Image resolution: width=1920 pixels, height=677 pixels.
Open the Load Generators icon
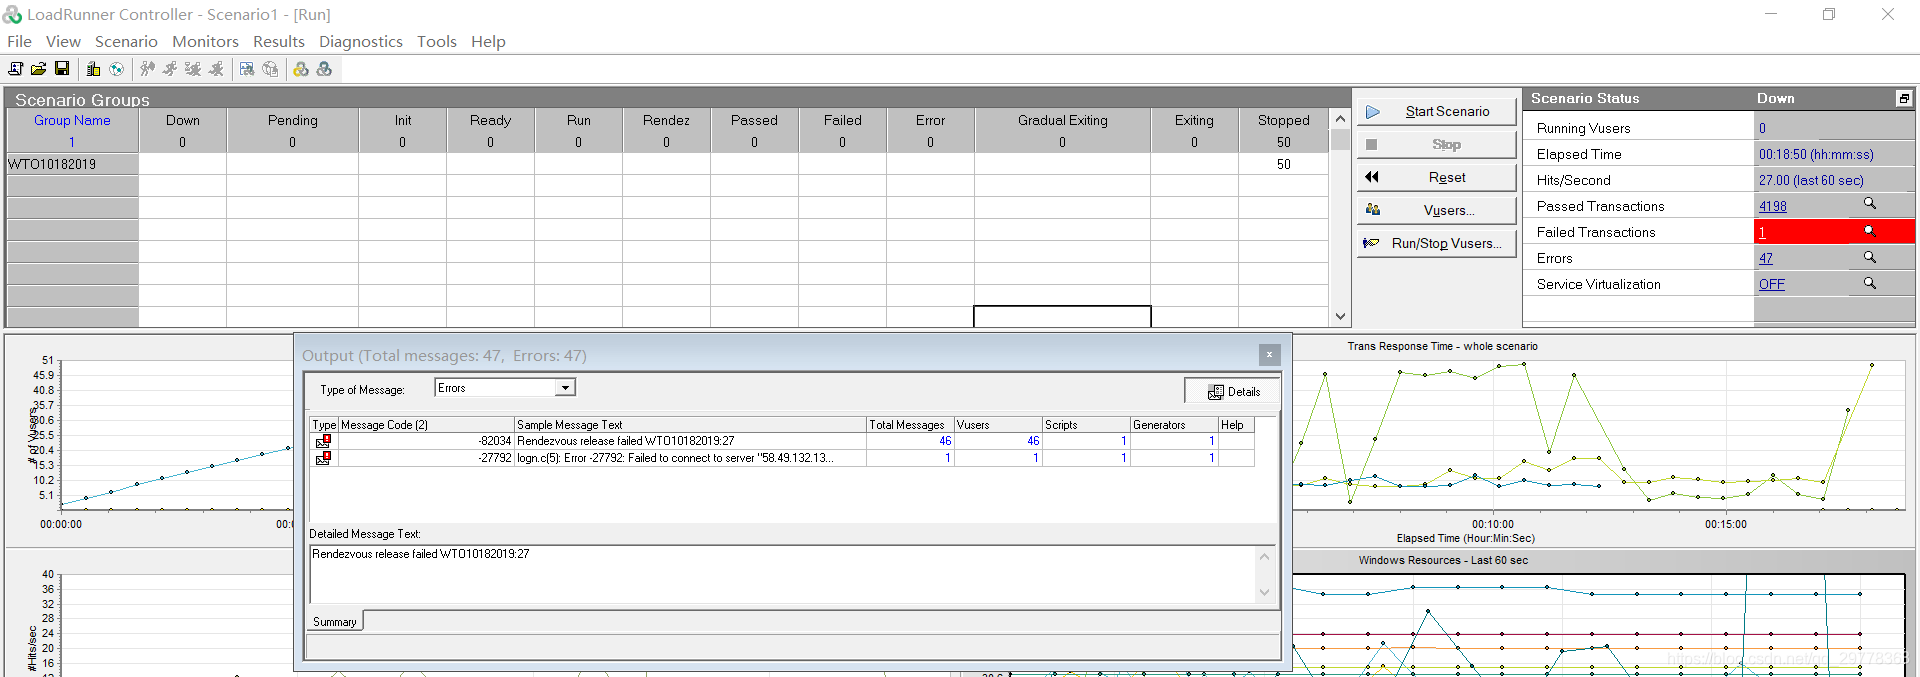point(94,69)
